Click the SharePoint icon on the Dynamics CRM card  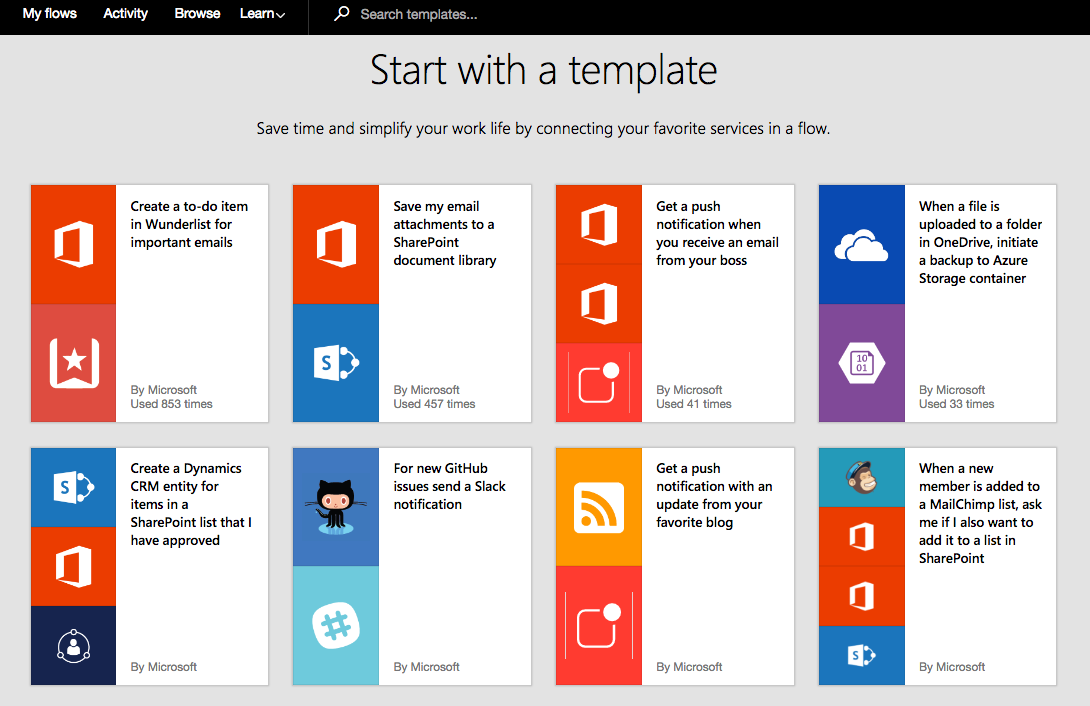(x=74, y=487)
